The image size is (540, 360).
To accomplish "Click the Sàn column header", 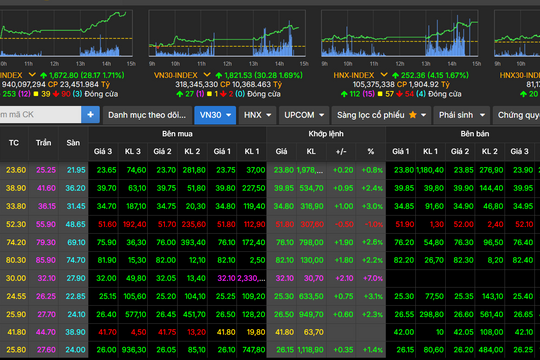I will click(73, 143).
